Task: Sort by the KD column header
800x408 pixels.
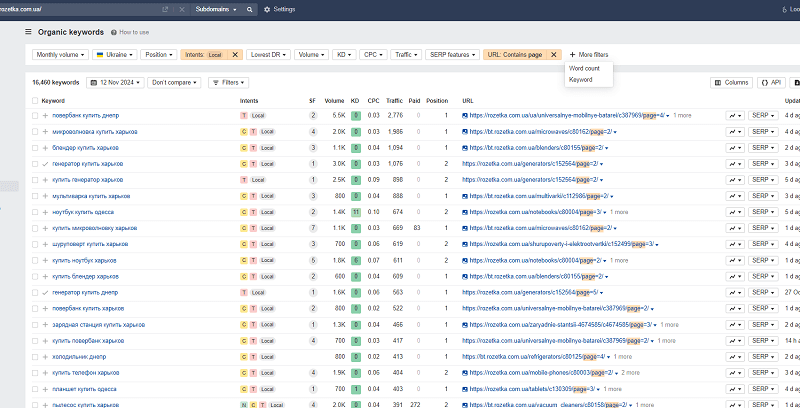Action: coord(355,101)
